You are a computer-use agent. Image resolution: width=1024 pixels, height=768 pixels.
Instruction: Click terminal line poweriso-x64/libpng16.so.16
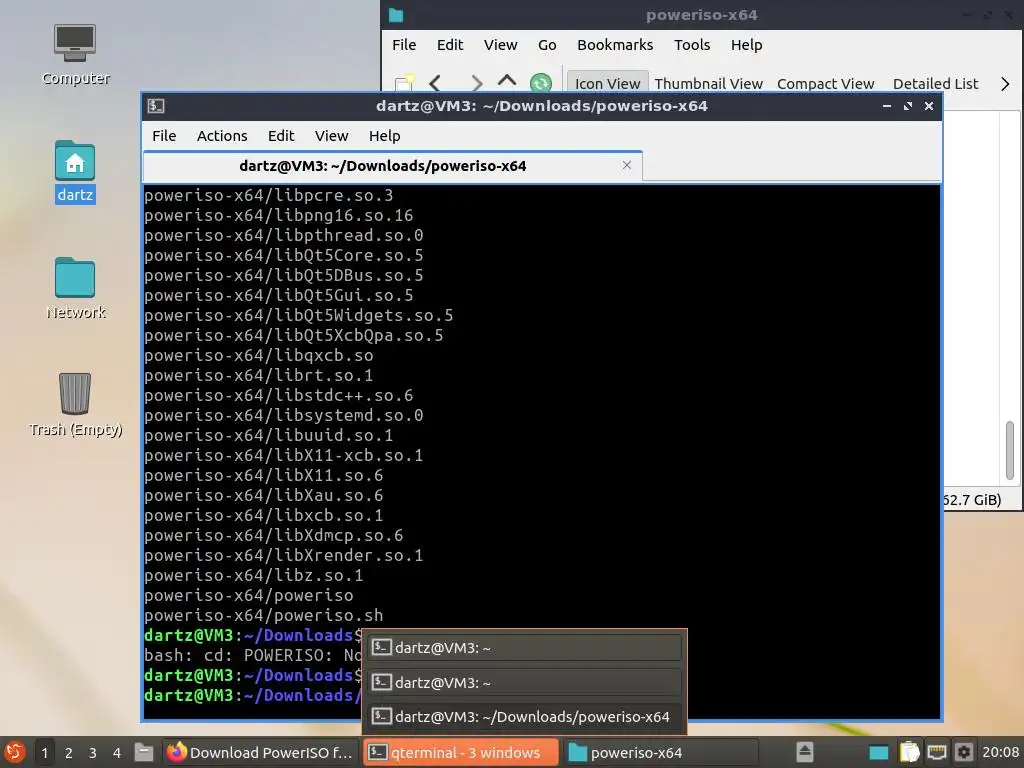(279, 216)
